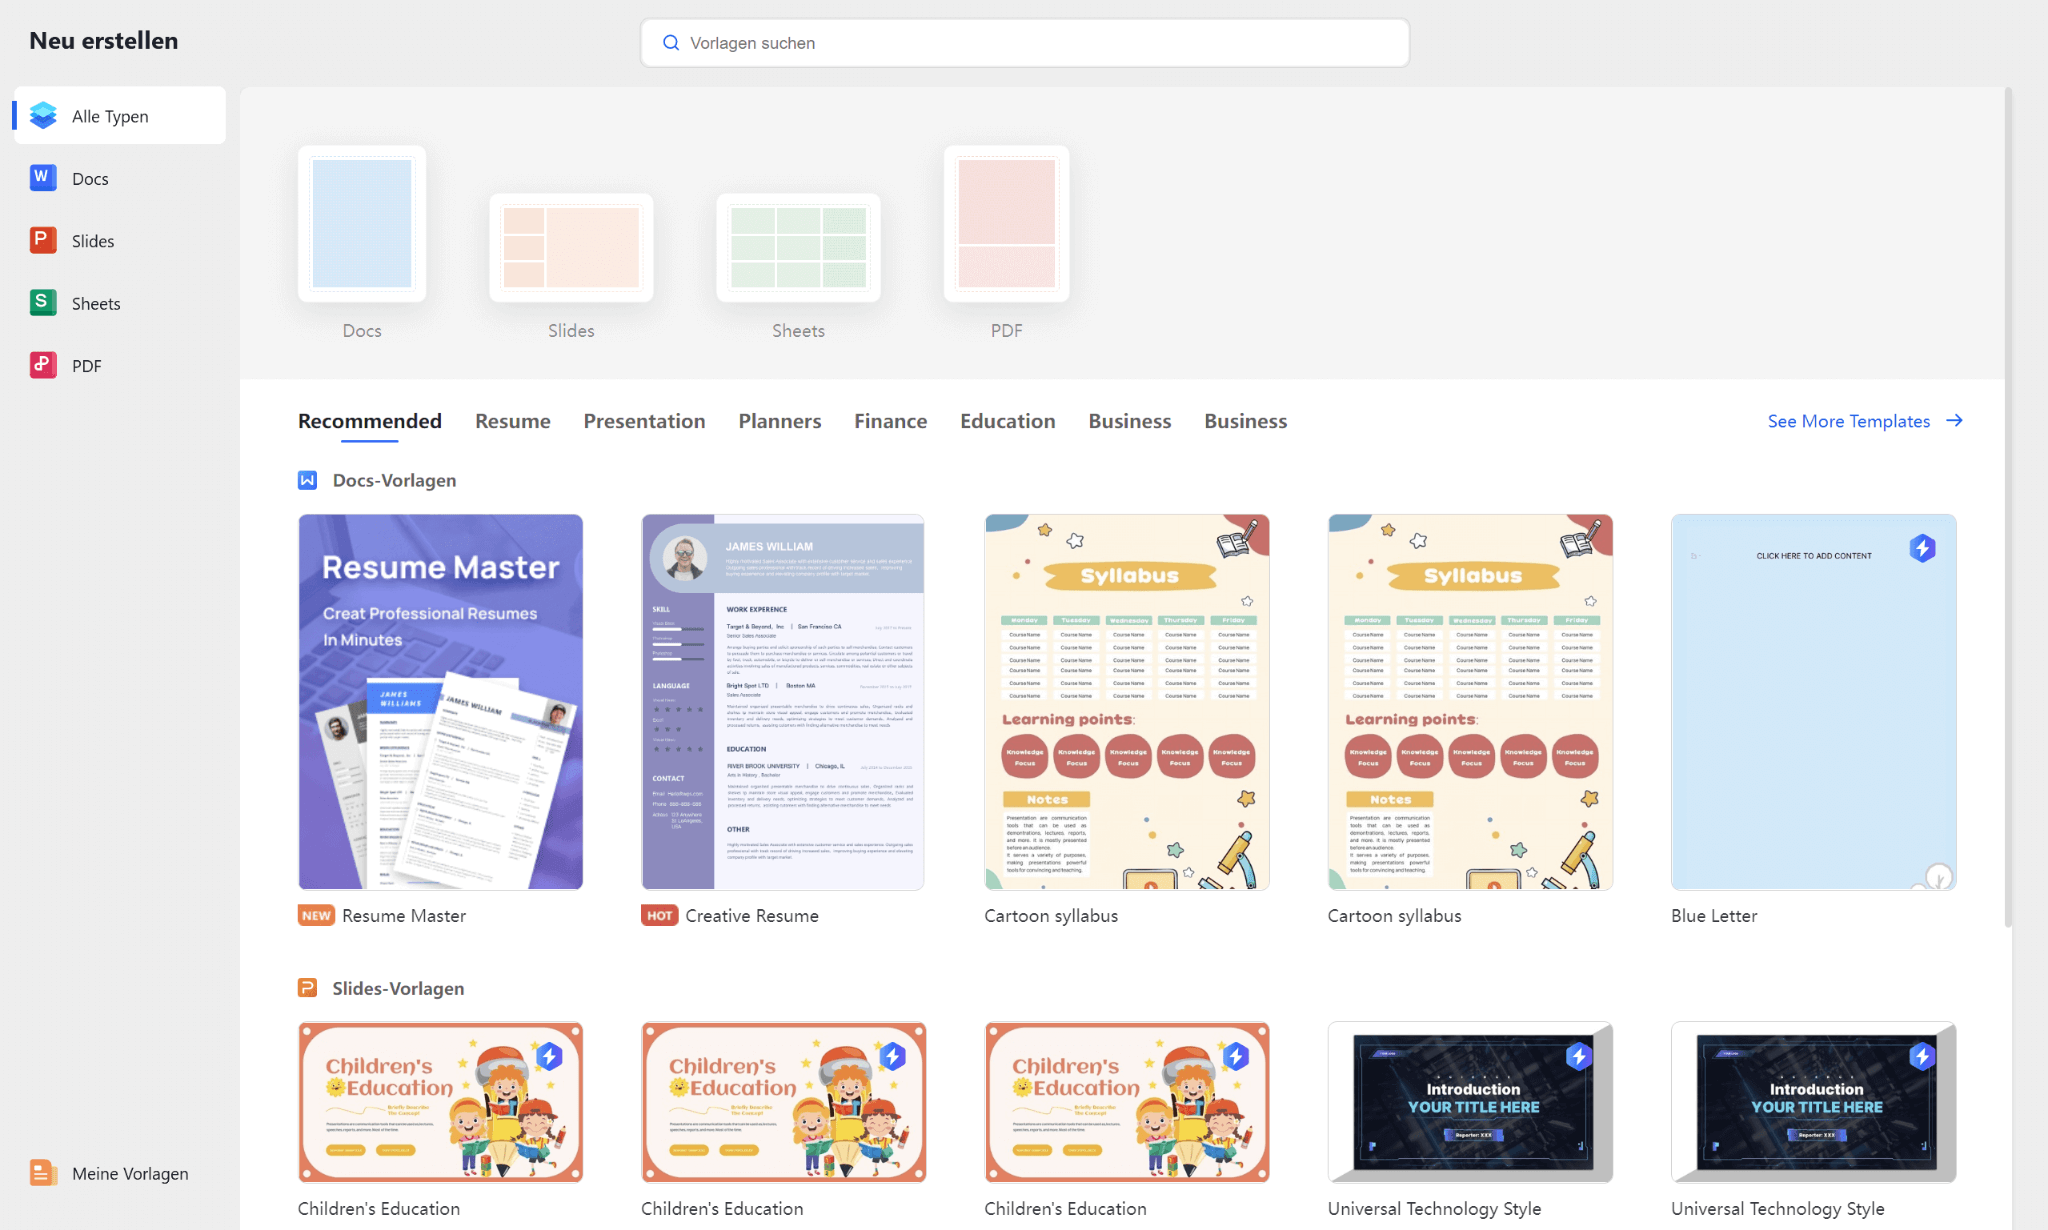Screen dimensions: 2048x1230
Task: Click the See More Templates link
Action: coord(1849,421)
